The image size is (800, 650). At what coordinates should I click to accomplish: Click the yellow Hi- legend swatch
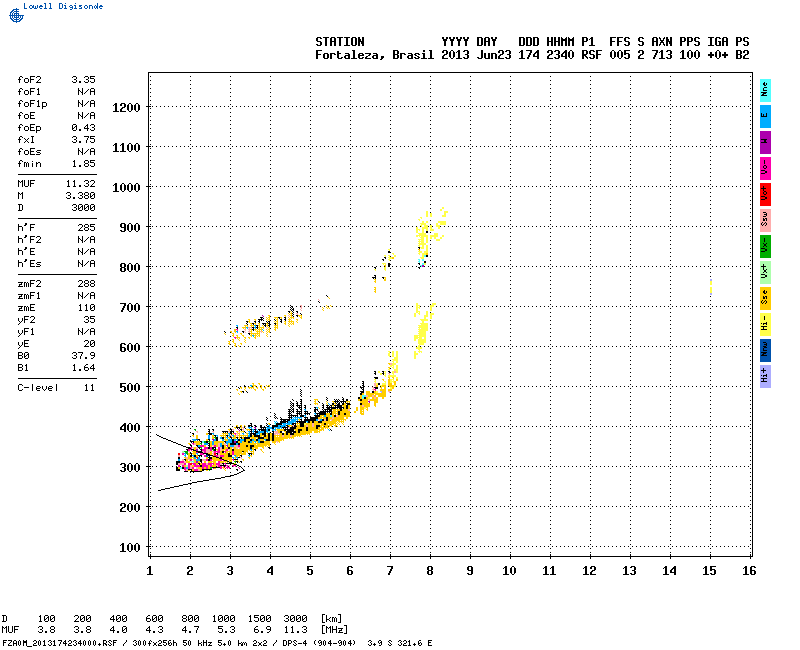[765, 324]
